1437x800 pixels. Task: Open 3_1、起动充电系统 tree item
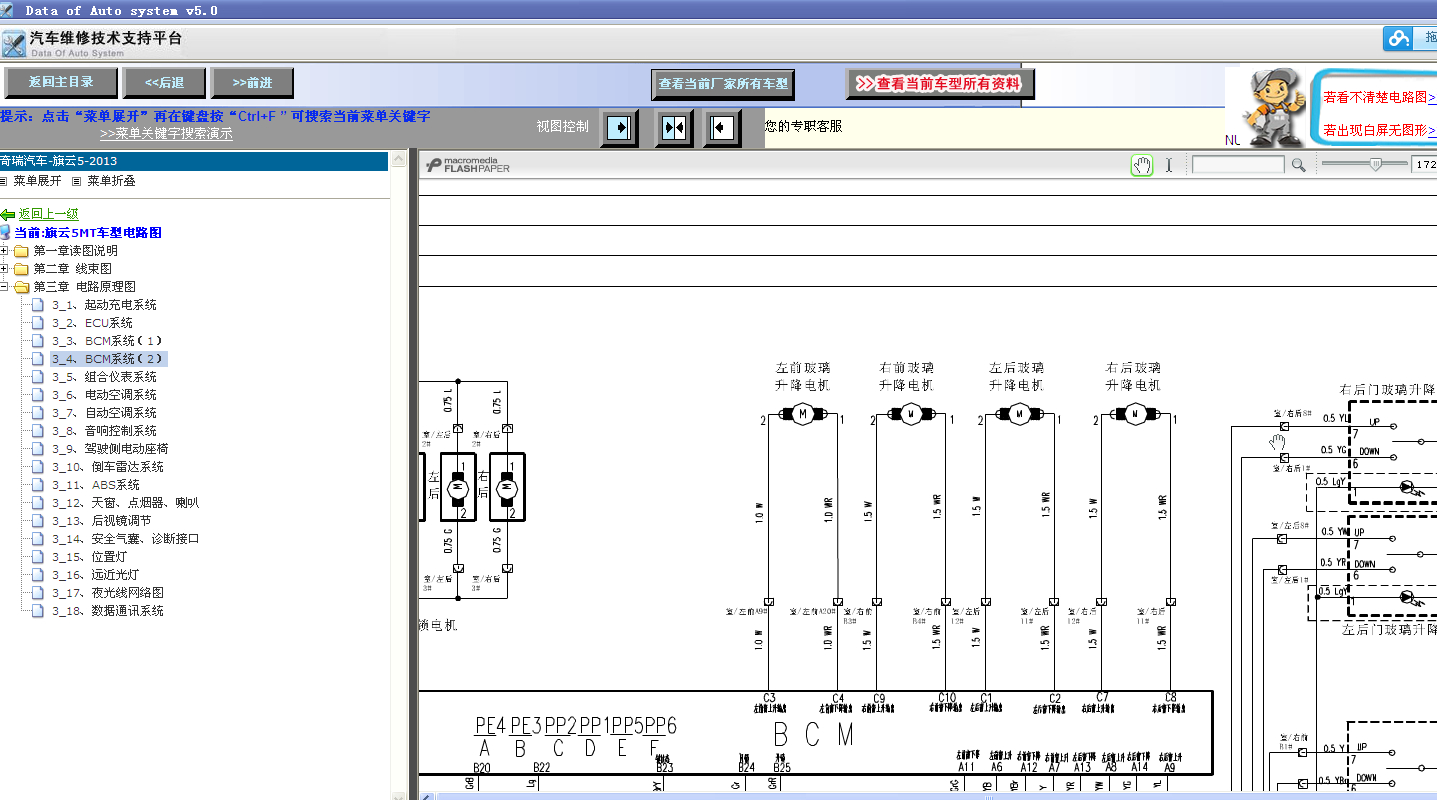104,305
